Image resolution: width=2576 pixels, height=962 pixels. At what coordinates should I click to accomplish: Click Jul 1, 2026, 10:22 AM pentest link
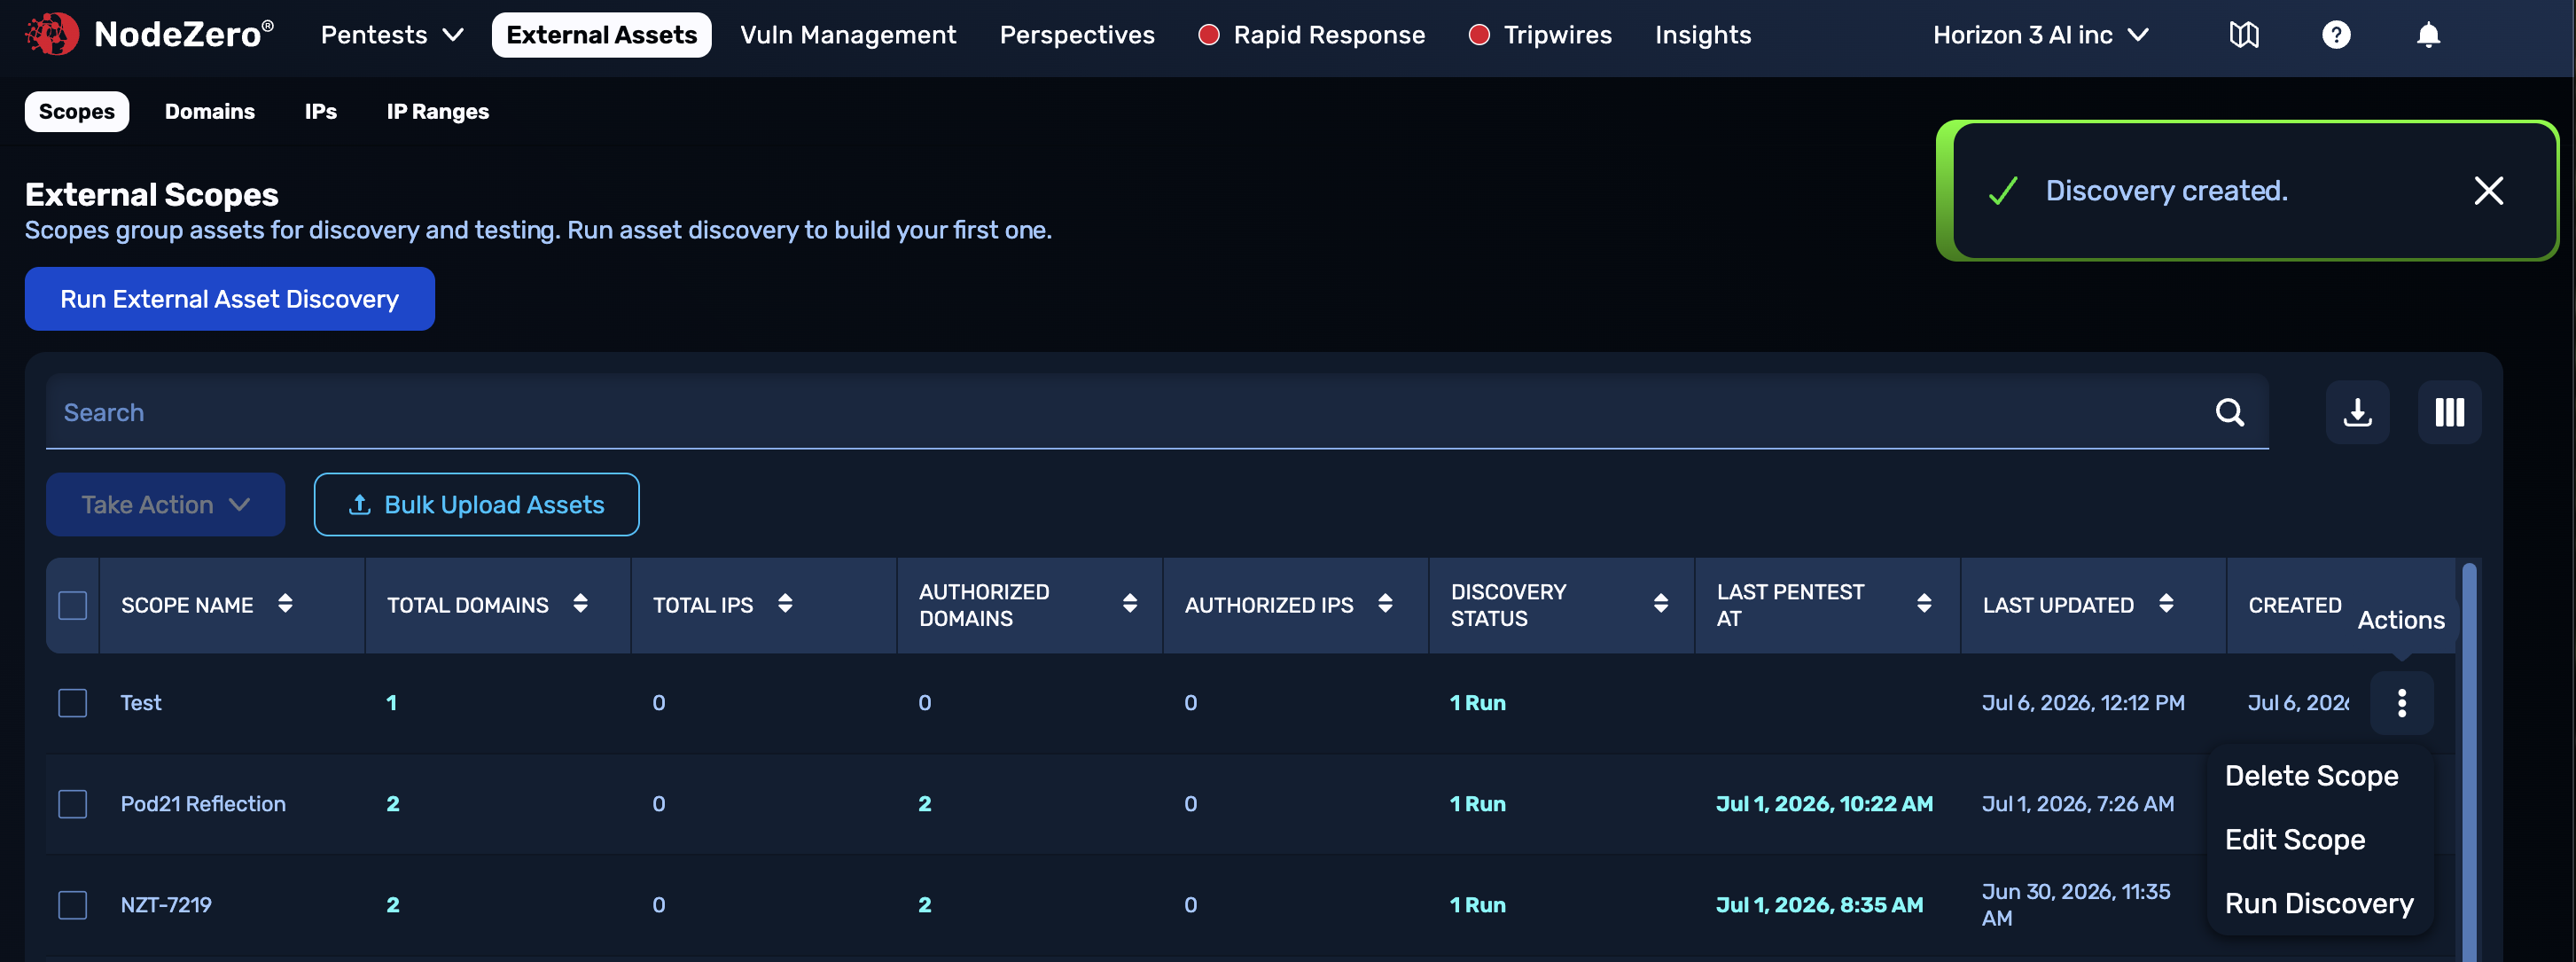(1825, 804)
